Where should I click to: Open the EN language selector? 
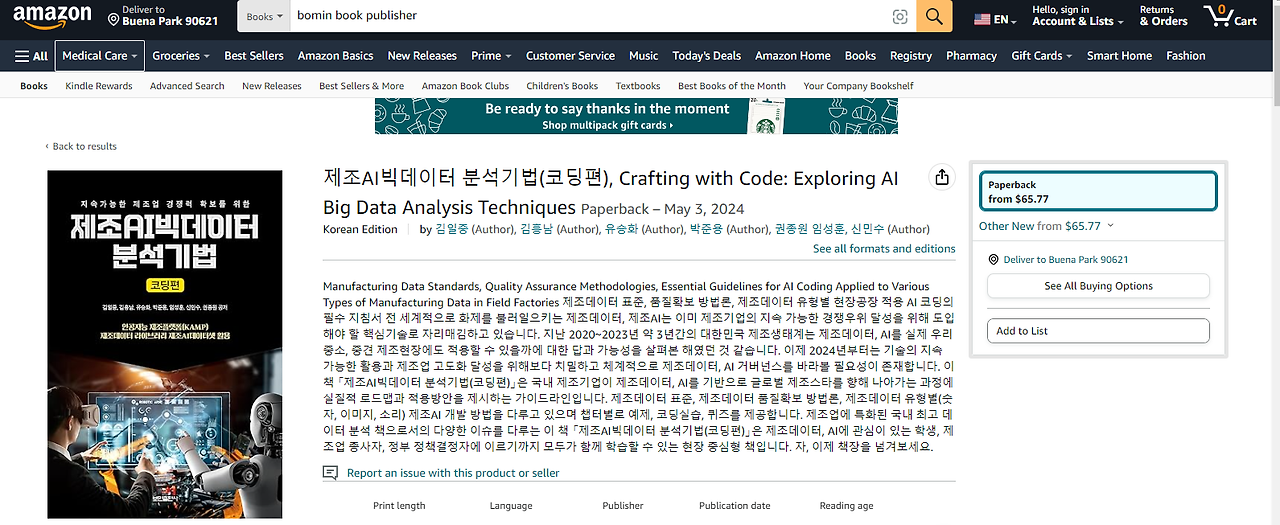(x=995, y=19)
